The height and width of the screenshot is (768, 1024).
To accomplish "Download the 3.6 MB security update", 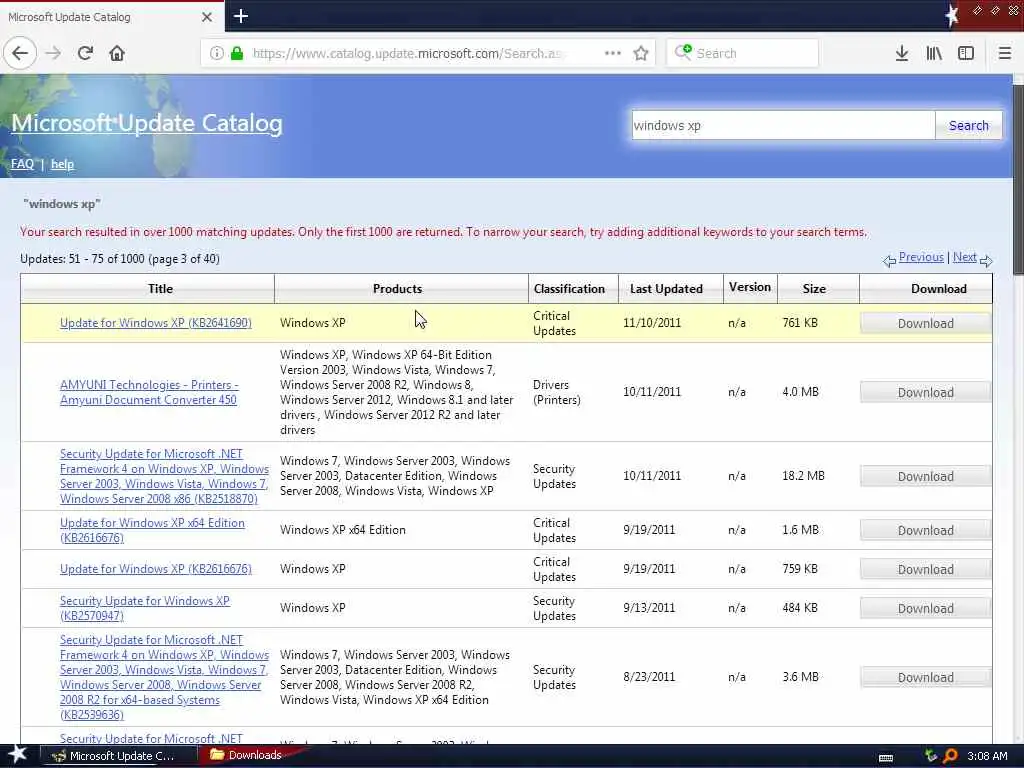I will coord(925,678).
